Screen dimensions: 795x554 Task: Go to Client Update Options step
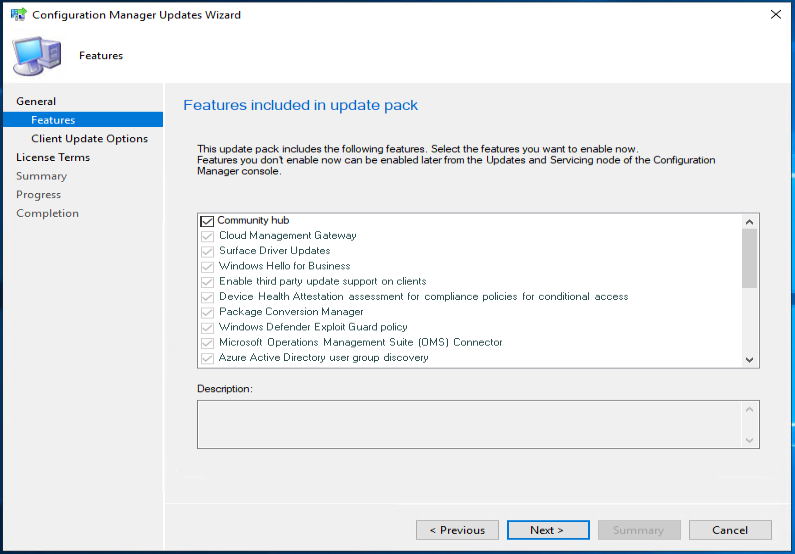click(89, 139)
